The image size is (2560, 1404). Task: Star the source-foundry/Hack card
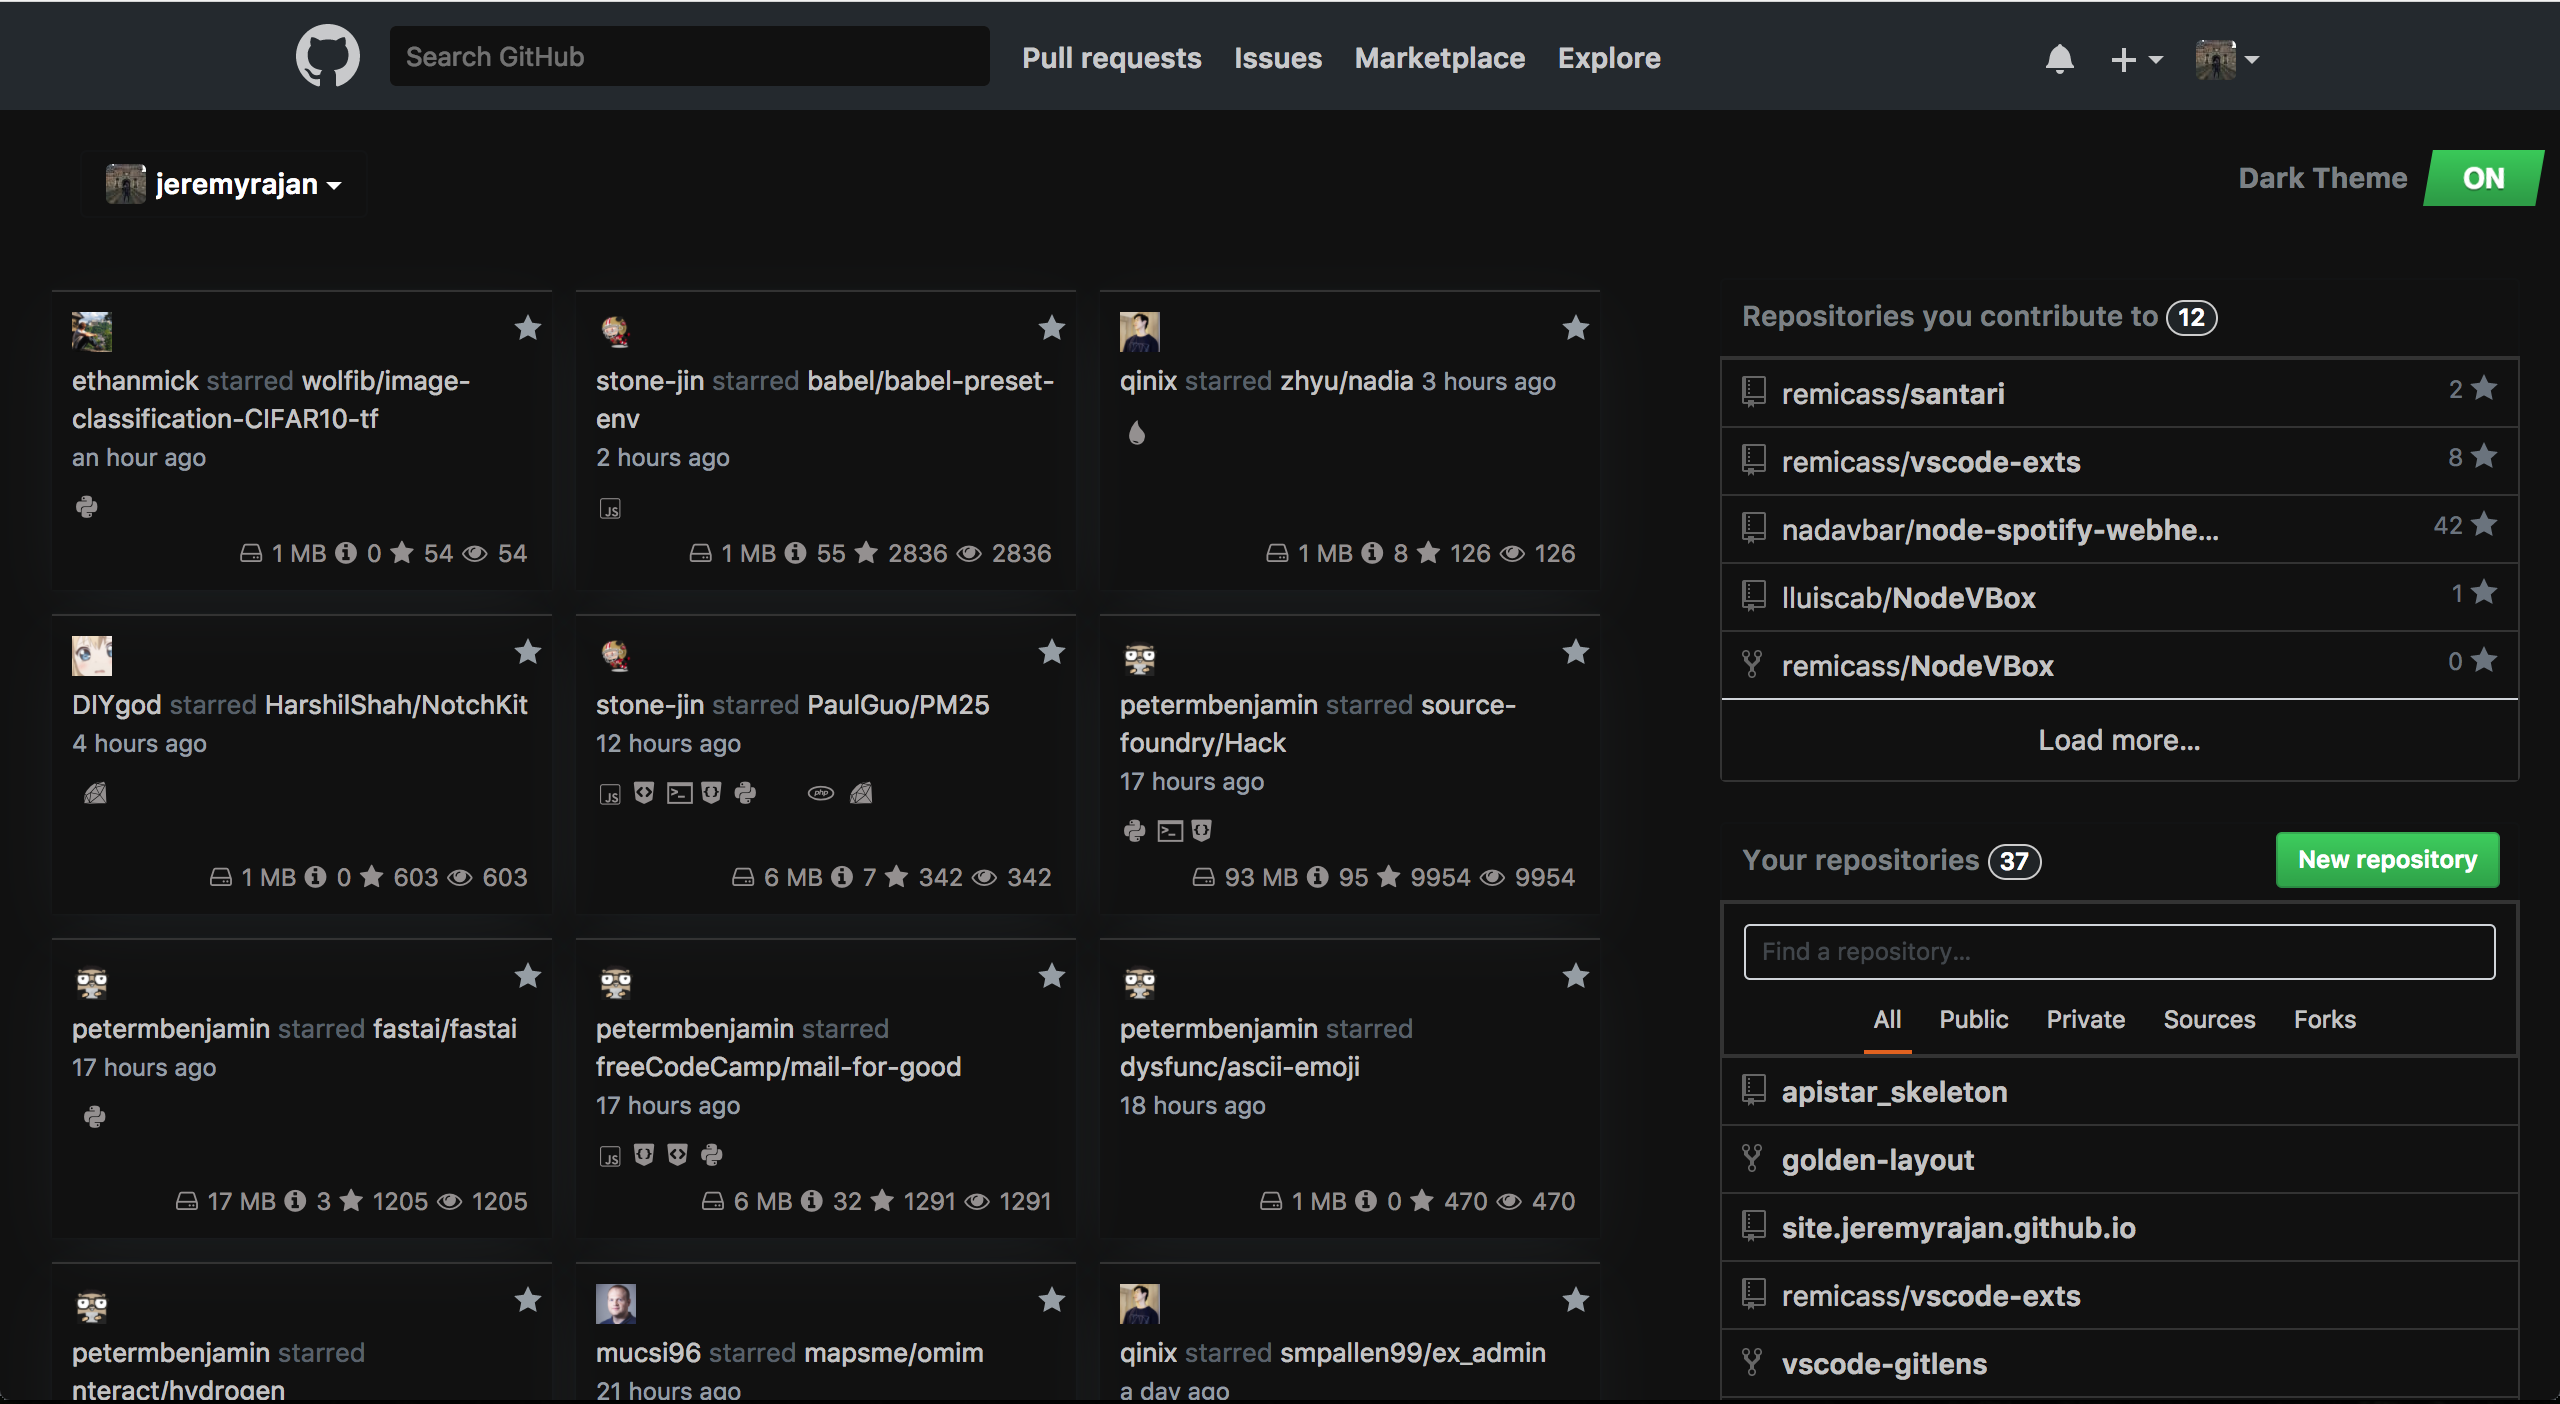[1575, 652]
